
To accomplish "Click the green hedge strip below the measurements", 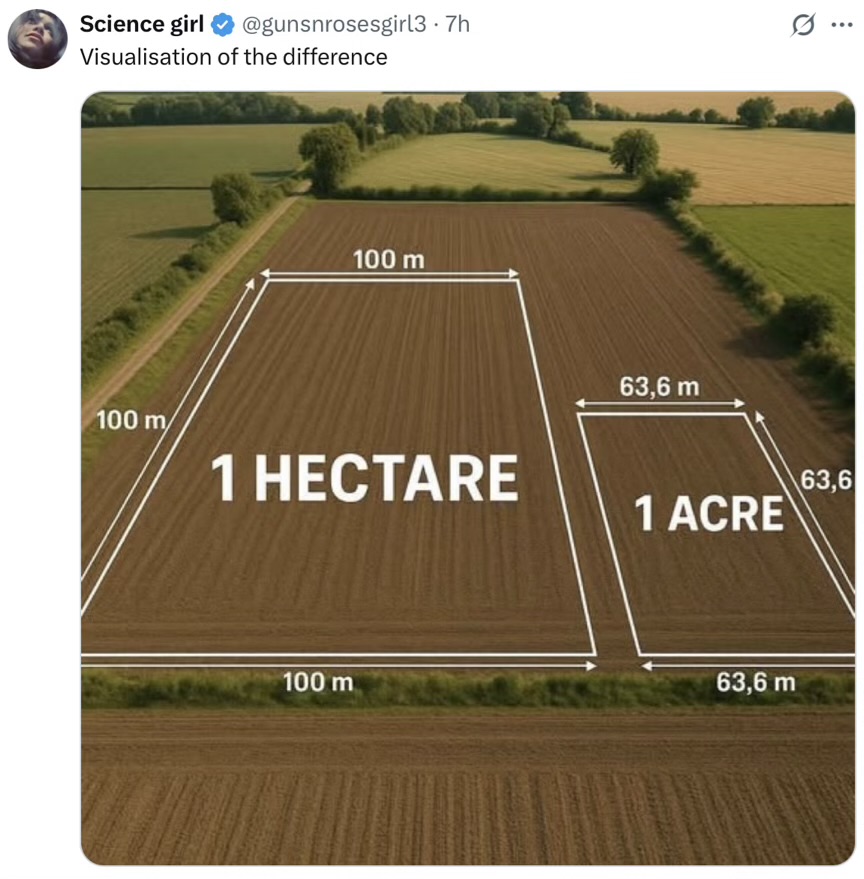I will click(x=468, y=691).
